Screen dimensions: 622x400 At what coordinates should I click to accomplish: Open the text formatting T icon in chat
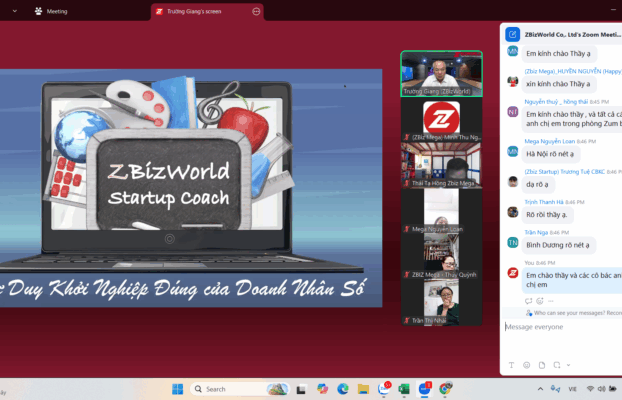pyautogui.click(x=511, y=365)
